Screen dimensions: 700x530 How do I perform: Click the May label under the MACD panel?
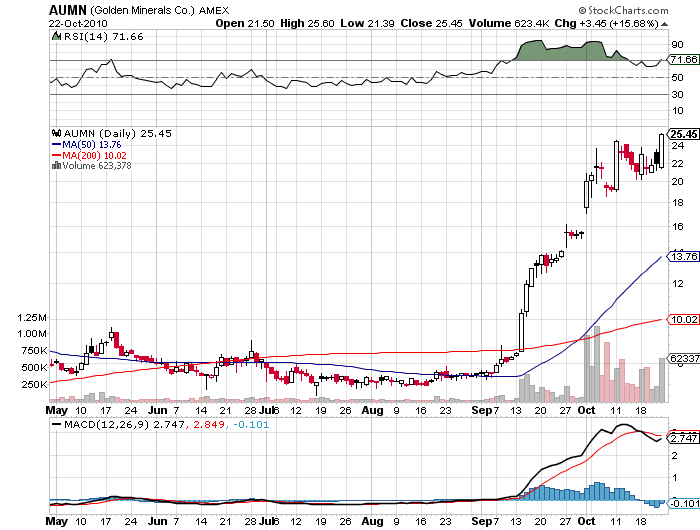[57, 521]
